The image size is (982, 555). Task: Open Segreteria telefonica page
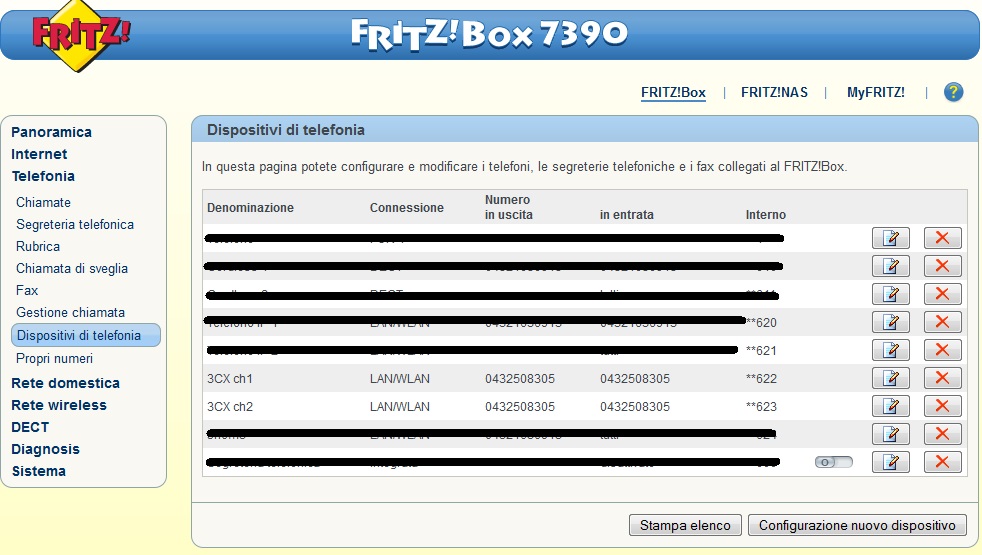click(75, 224)
